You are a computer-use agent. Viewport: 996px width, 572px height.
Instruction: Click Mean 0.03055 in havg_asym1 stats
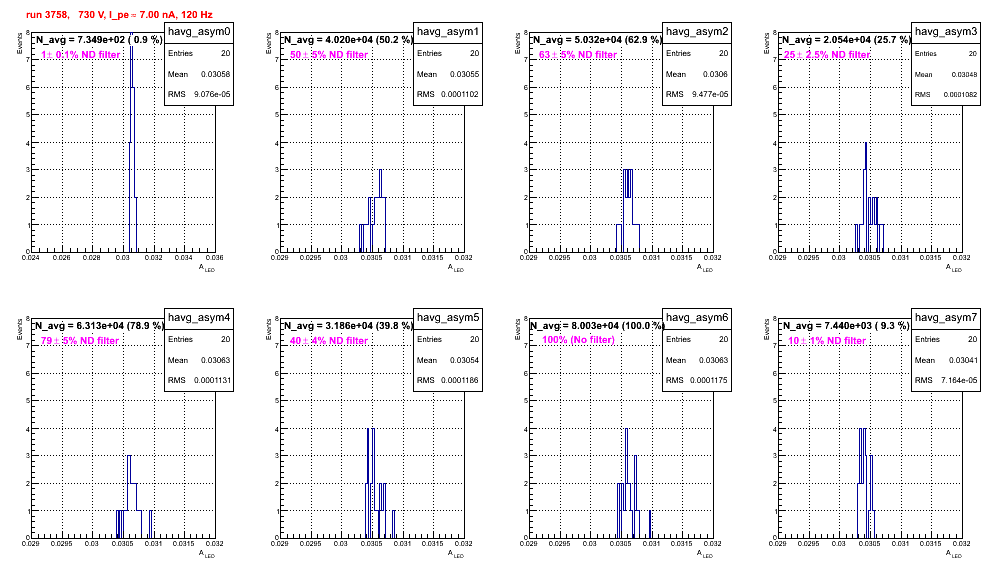tap(448, 74)
